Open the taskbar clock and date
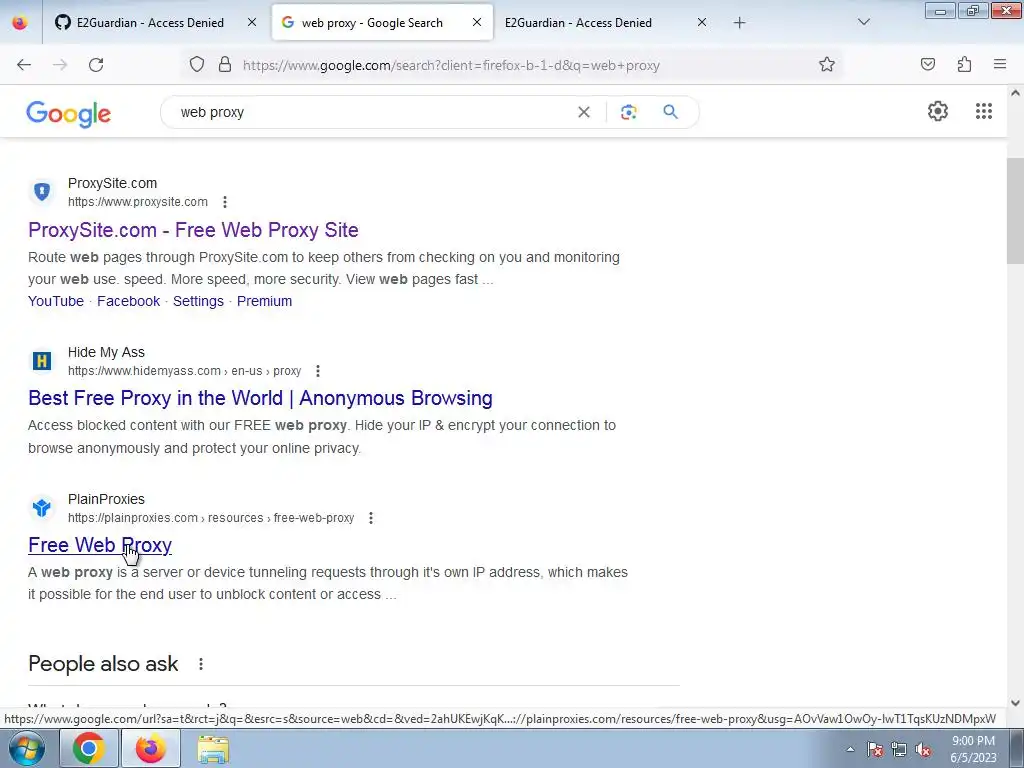The width and height of the screenshot is (1024, 768). coord(973,749)
